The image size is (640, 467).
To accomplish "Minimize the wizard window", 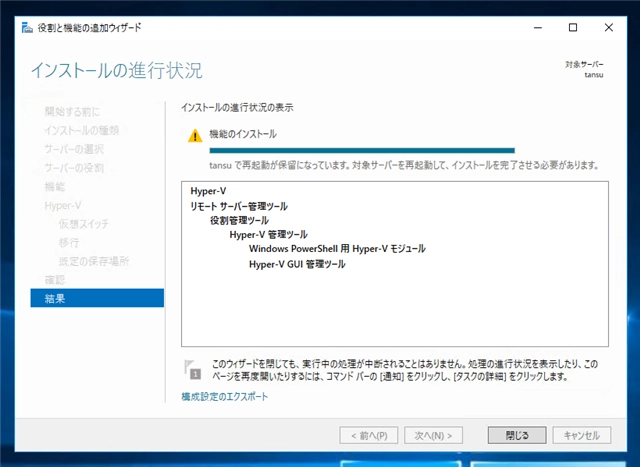I will [x=538, y=28].
